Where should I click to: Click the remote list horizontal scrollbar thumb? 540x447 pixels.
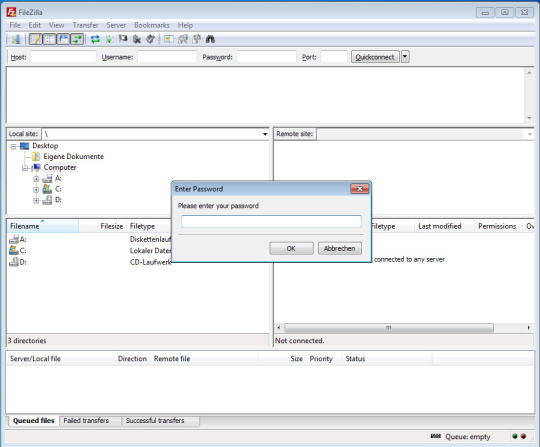[x=389, y=328]
